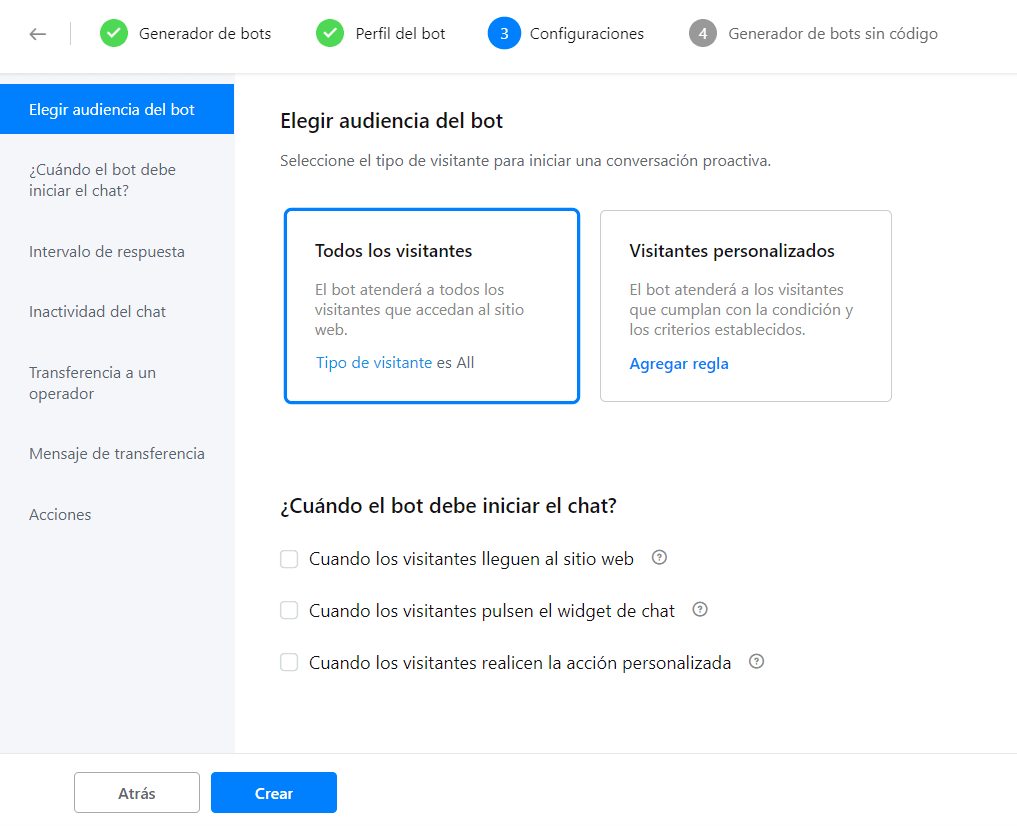
Task: Click the green checkmark on Generador de bots
Action: point(113,33)
